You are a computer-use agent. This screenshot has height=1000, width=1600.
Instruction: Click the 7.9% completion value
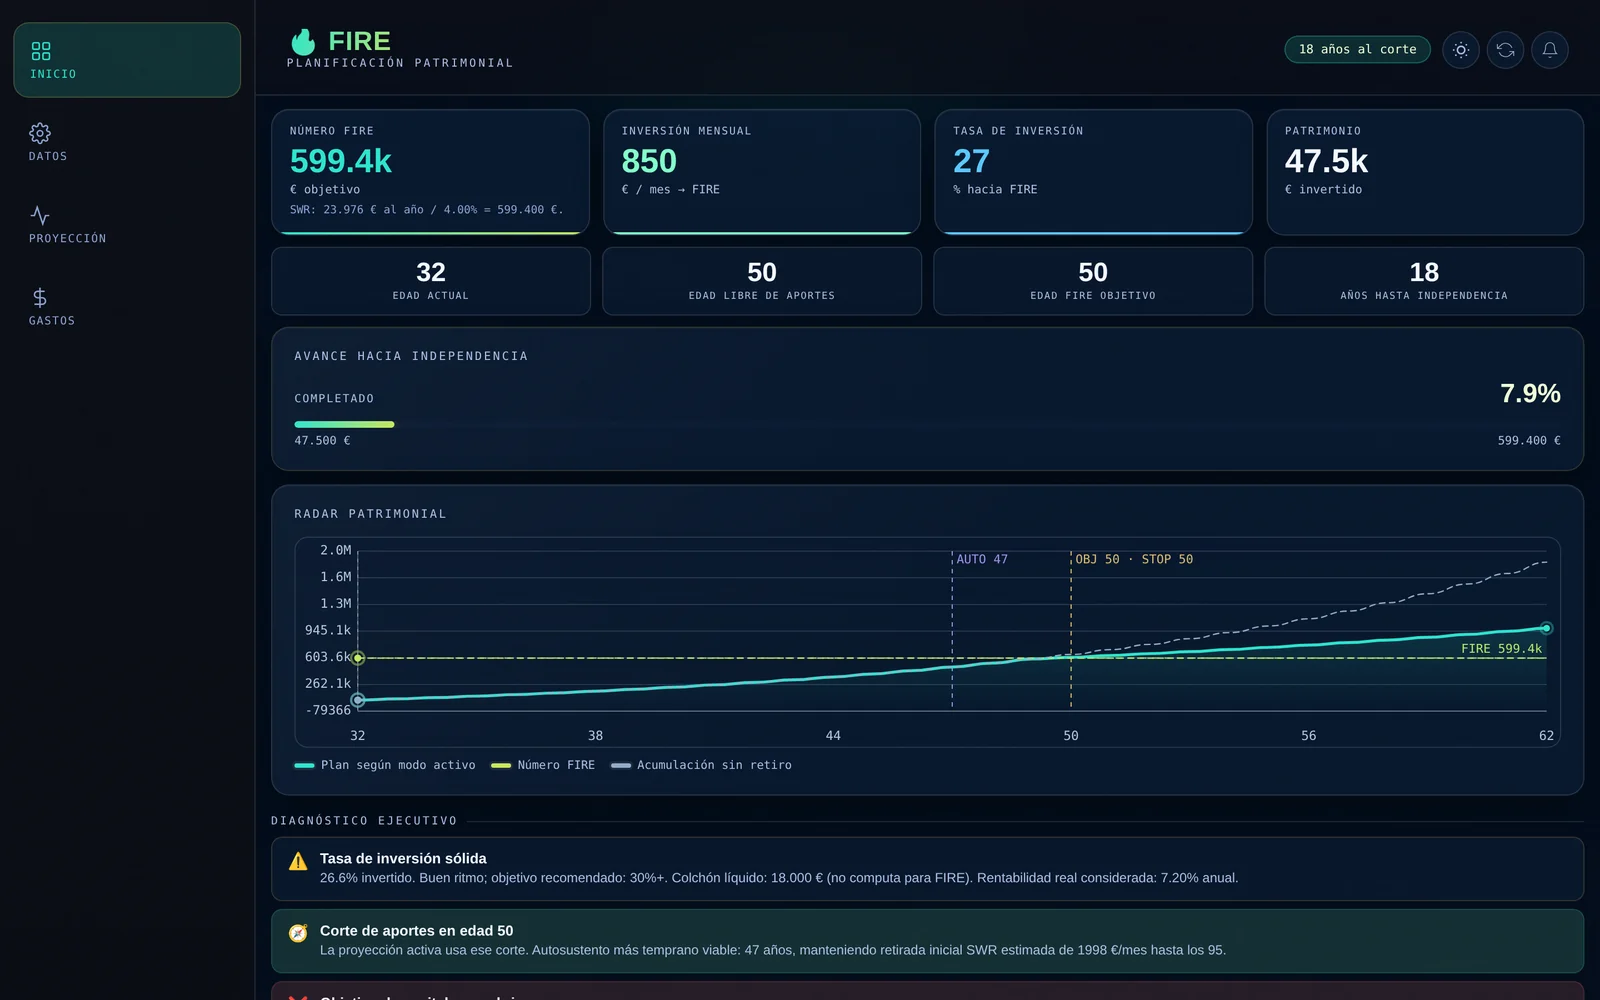[1530, 393]
